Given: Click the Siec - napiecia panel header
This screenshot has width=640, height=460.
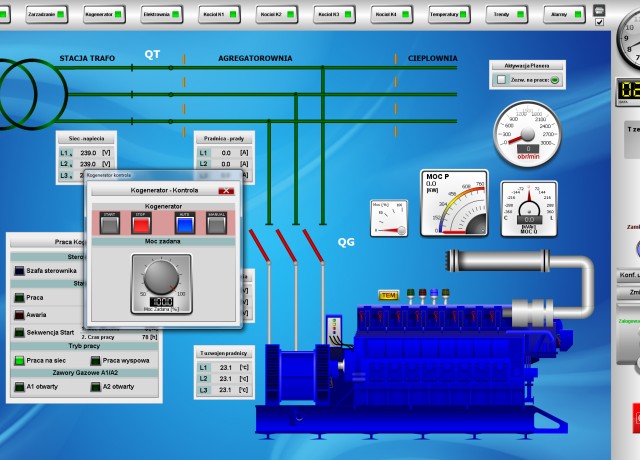Looking at the screenshot, I should pyautogui.click(x=86, y=139).
